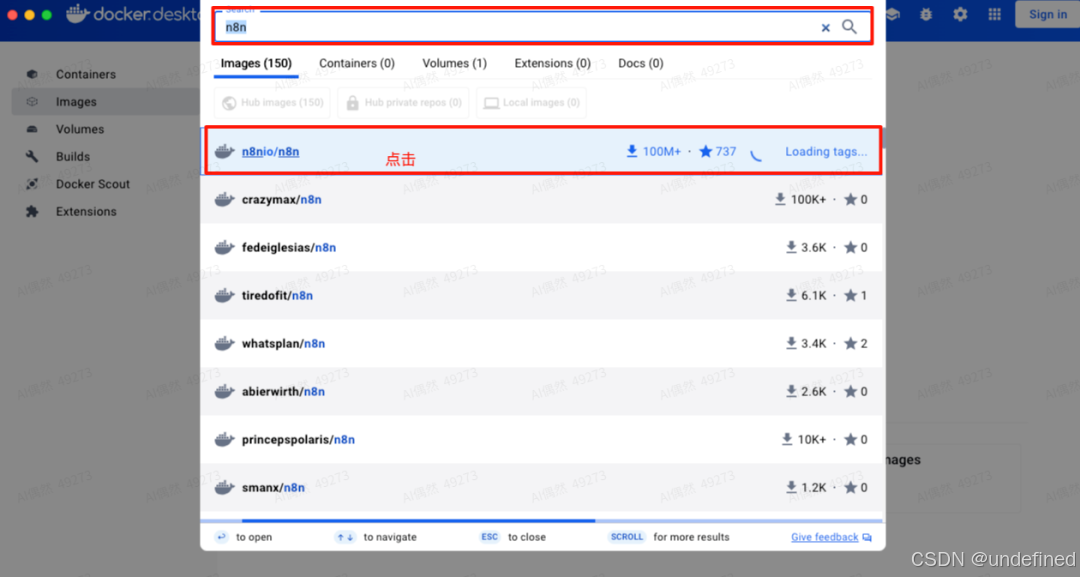Viewport: 1080px width, 577px height.
Task: Click the whale icon beside fedeiglesias/n8n
Action: pyautogui.click(x=225, y=247)
